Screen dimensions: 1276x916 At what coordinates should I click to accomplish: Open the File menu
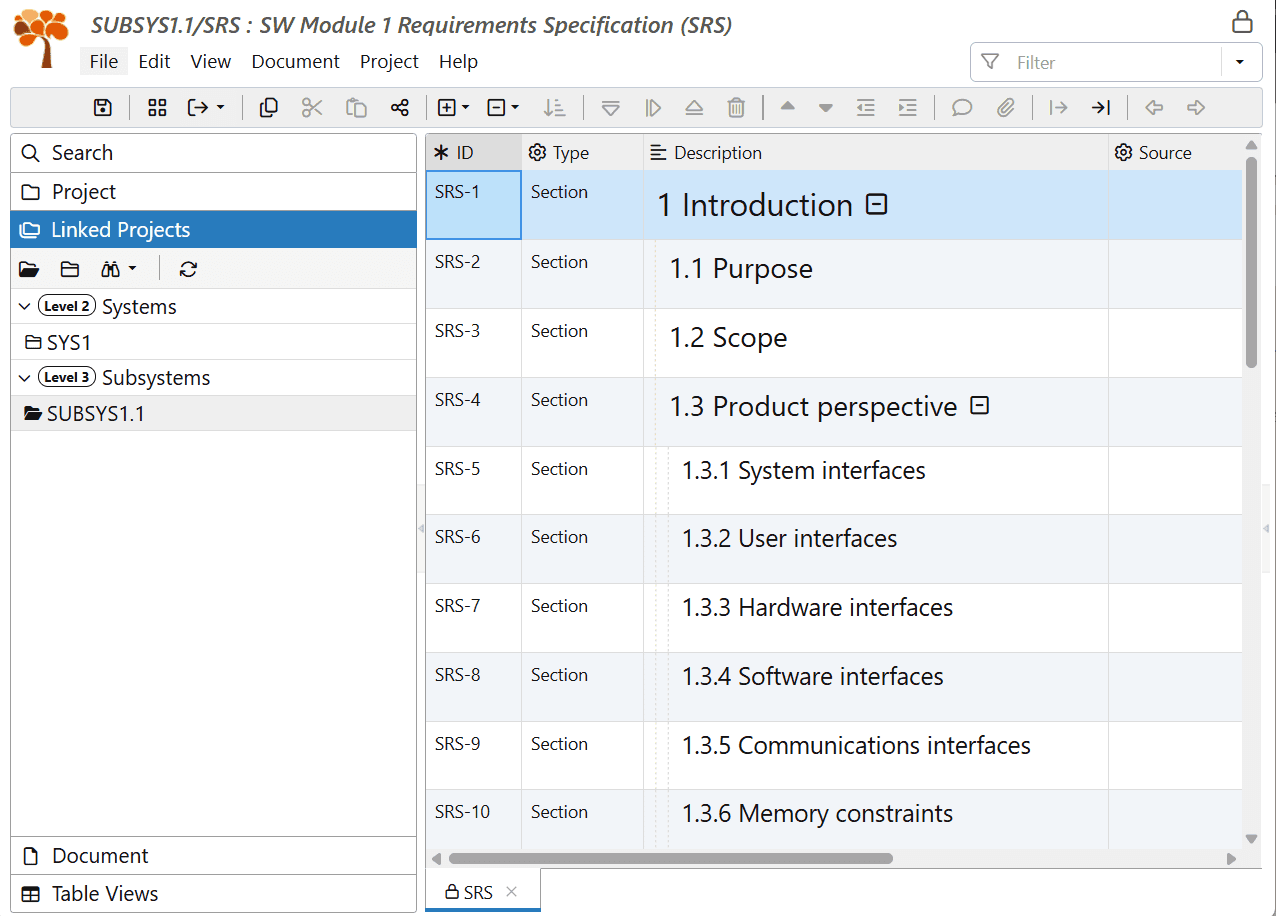click(104, 61)
